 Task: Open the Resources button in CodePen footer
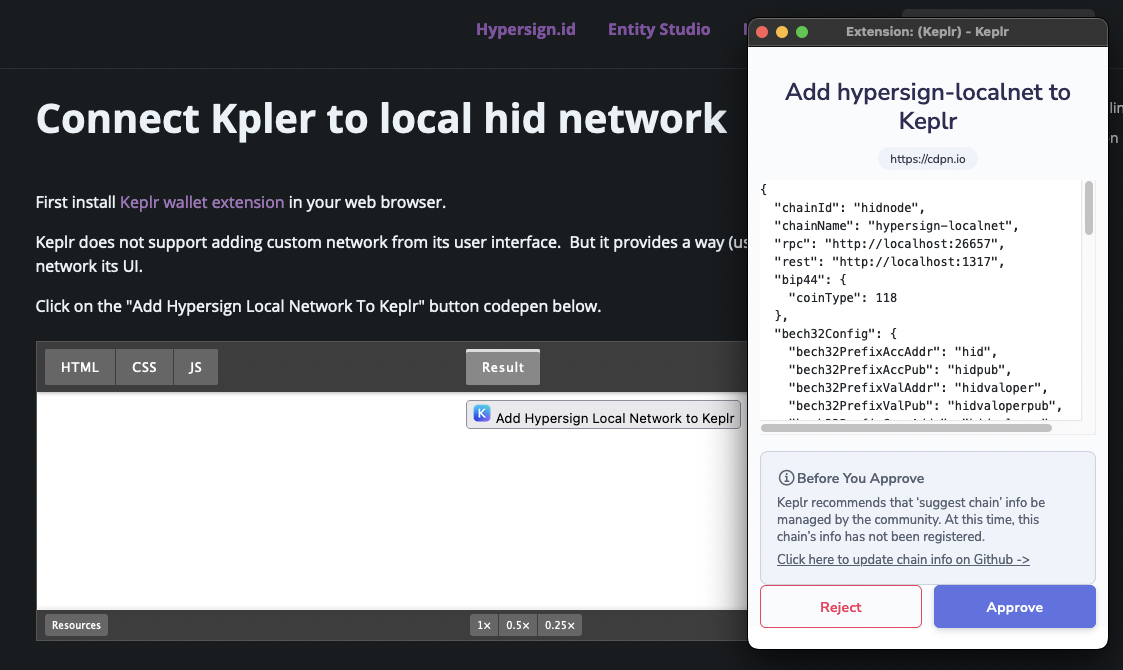(x=76, y=625)
